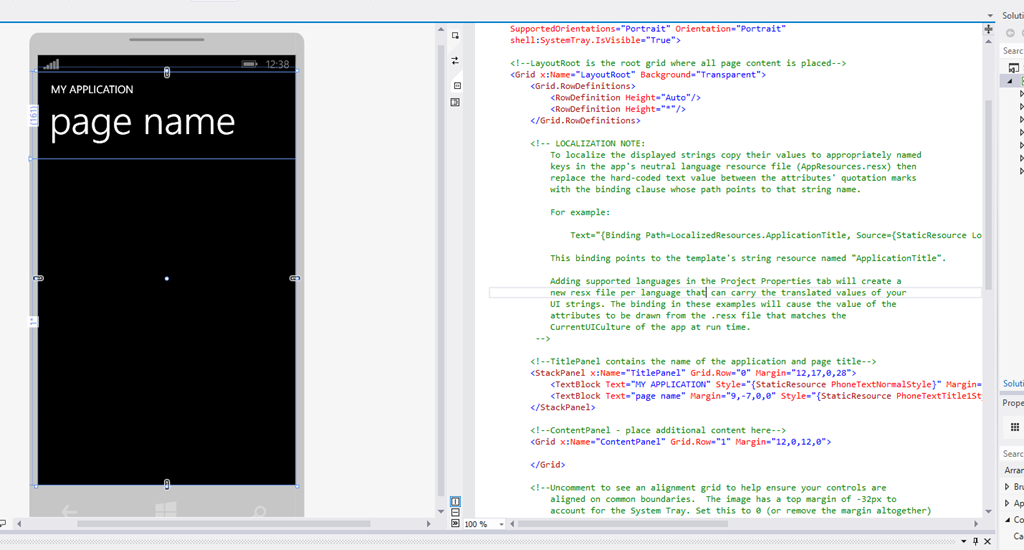Click the right margin handle of phone layout
The image size is (1024, 550).
coord(295,278)
